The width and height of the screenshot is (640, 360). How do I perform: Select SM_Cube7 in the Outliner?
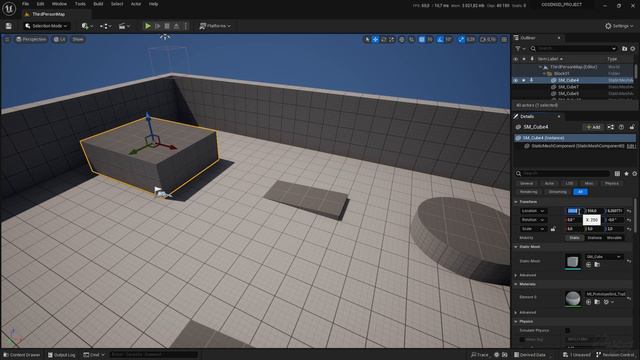pos(568,87)
